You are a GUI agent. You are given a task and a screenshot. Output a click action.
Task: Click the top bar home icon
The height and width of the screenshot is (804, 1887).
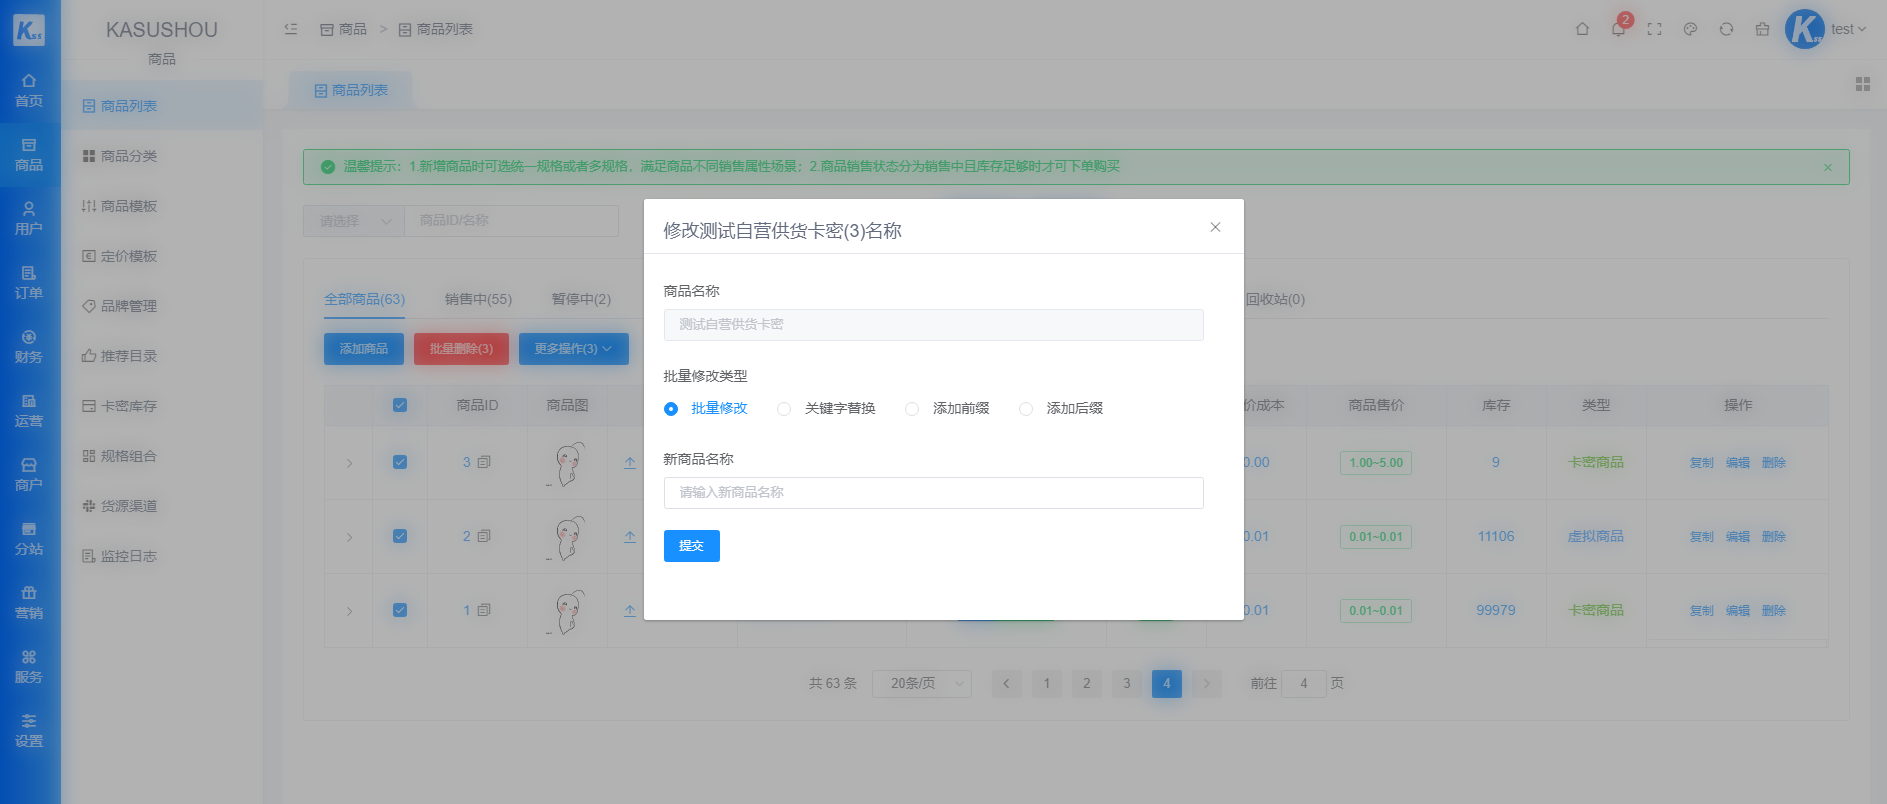[x=1582, y=29]
